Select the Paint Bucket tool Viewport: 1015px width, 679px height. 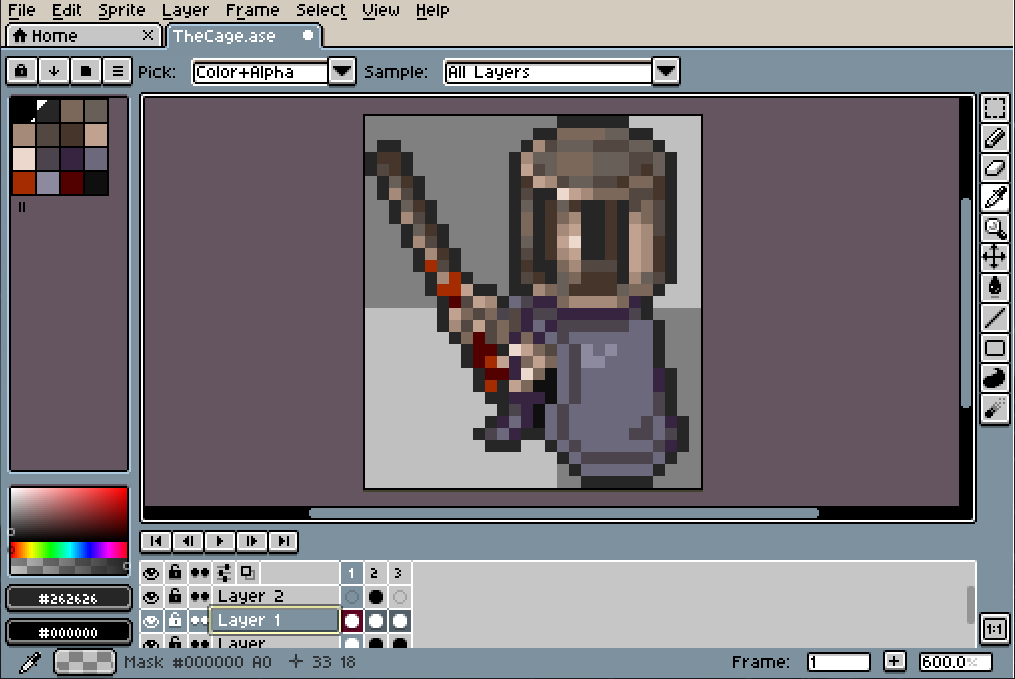[x=994, y=288]
